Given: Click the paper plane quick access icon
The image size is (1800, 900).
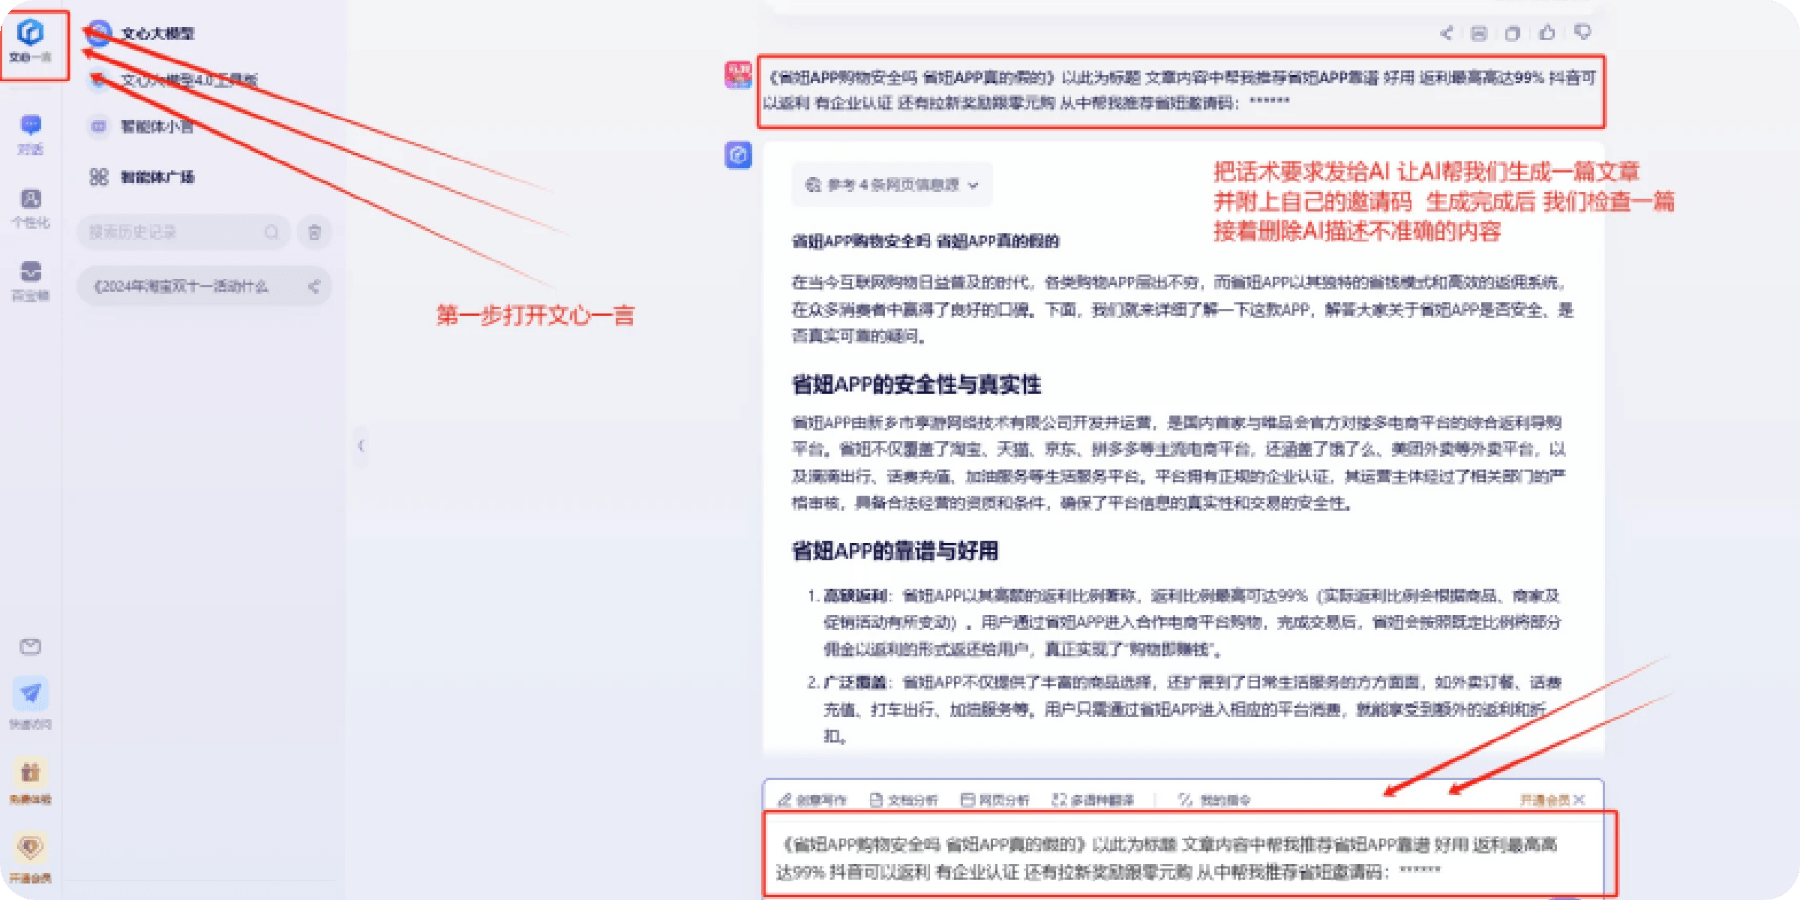Looking at the screenshot, I should (31, 693).
